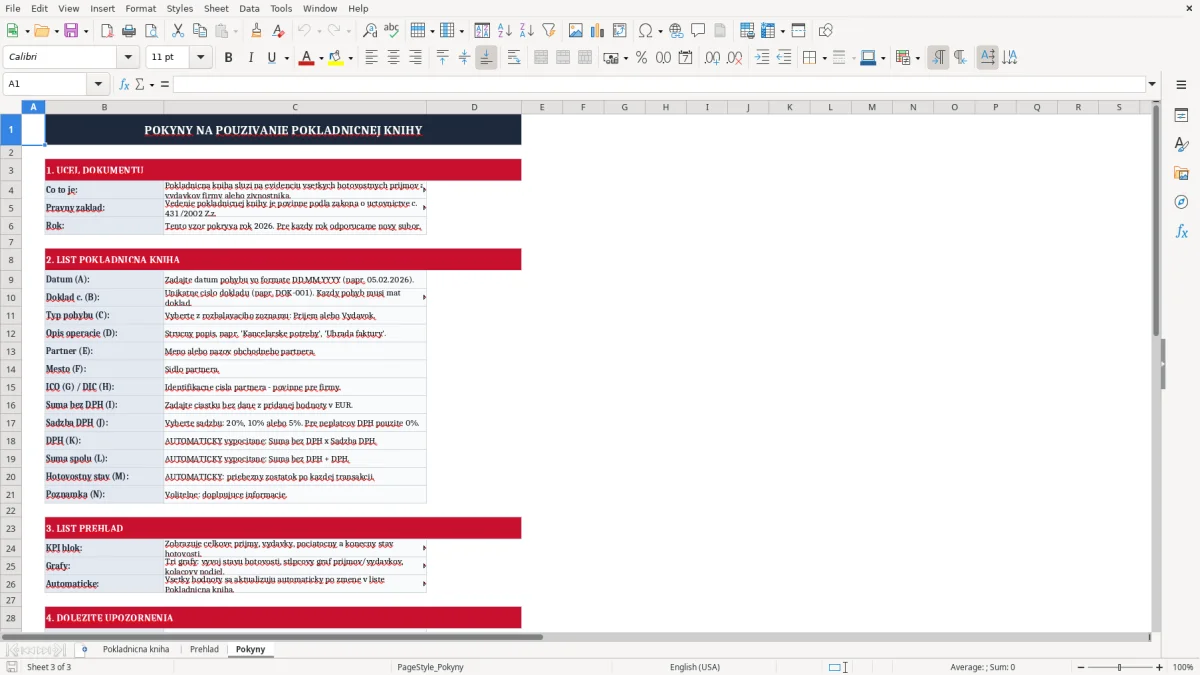This screenshot has height=675, width=1200.
Task: Open font color dropdown arrow
Action: click(320, 58)
